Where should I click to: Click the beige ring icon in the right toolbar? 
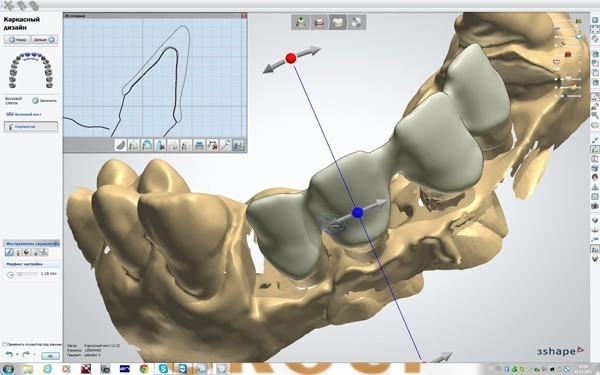pyautogui.click(x=595, y=125)
